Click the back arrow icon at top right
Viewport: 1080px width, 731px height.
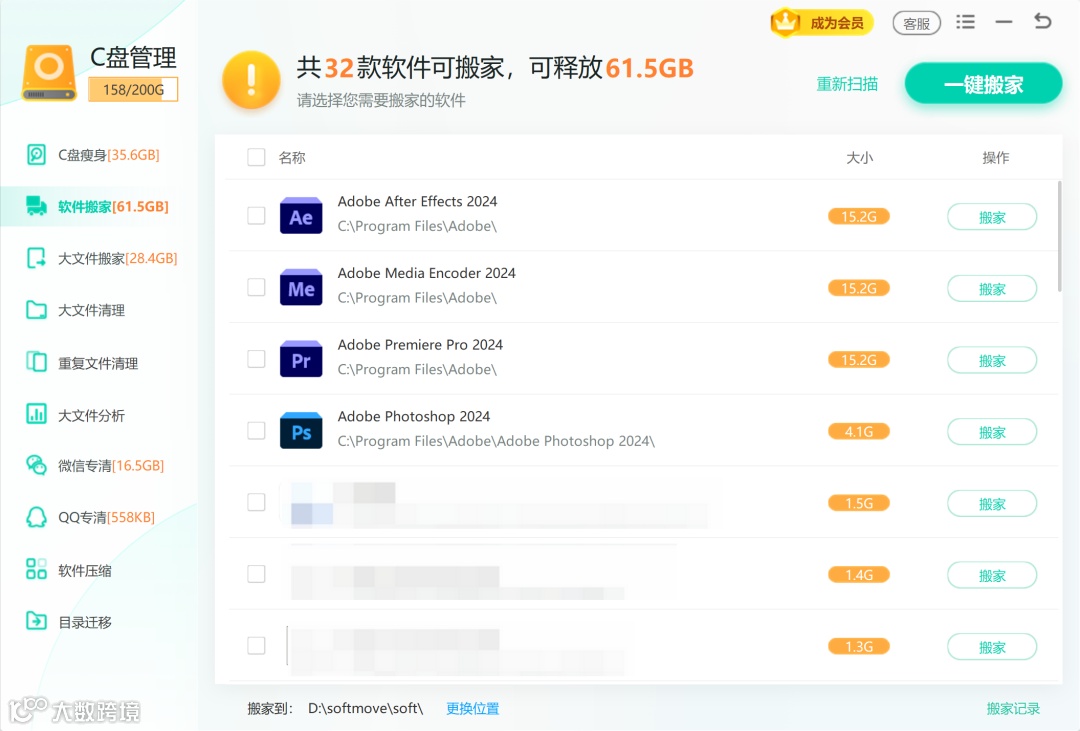1042,21
